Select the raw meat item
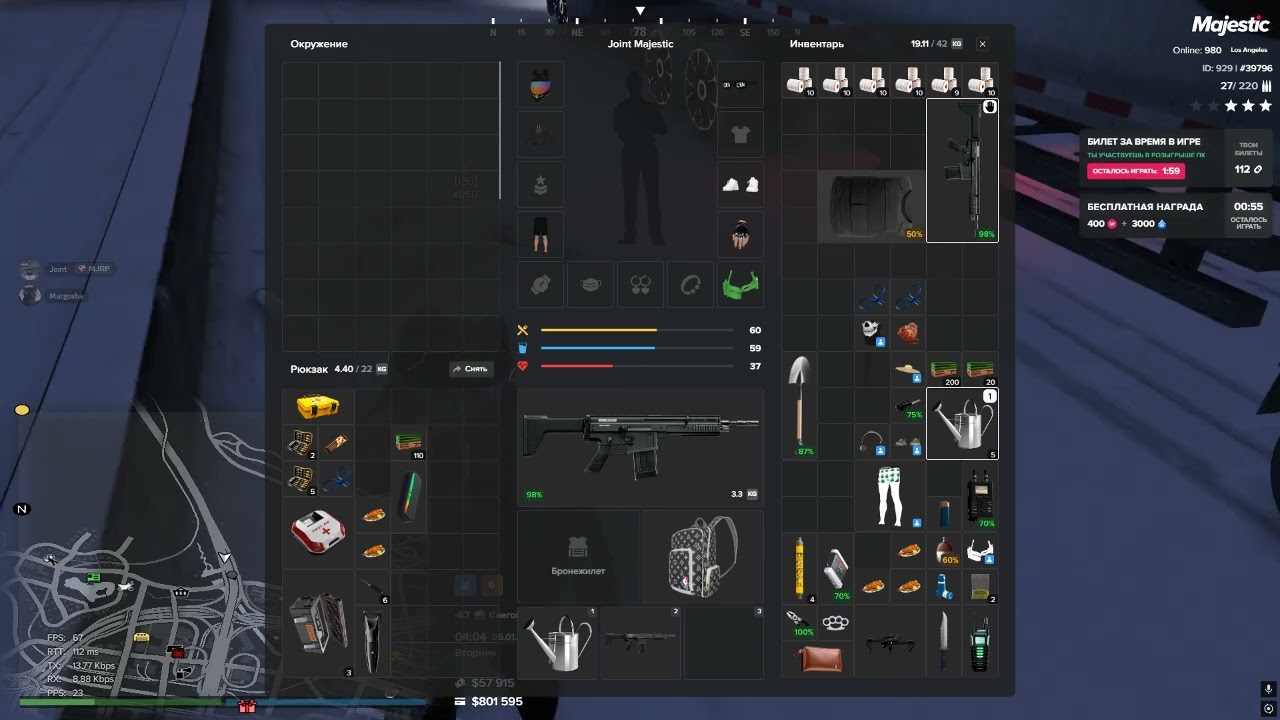Image resolution: width=1280 pixels, height=720 pixels. tap(908, 333)
